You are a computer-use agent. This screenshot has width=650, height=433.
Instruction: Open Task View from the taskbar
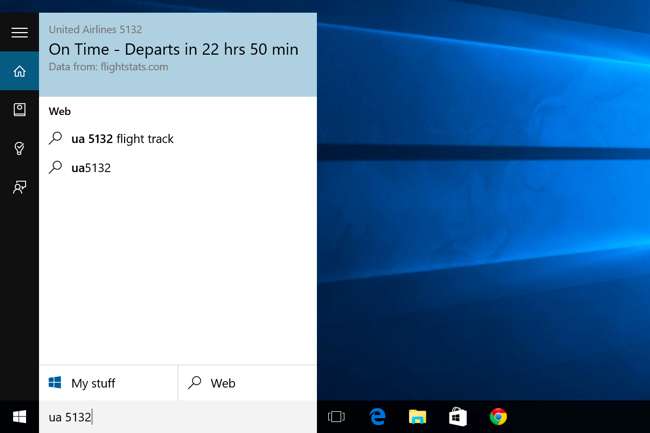(x=336, y=416)
